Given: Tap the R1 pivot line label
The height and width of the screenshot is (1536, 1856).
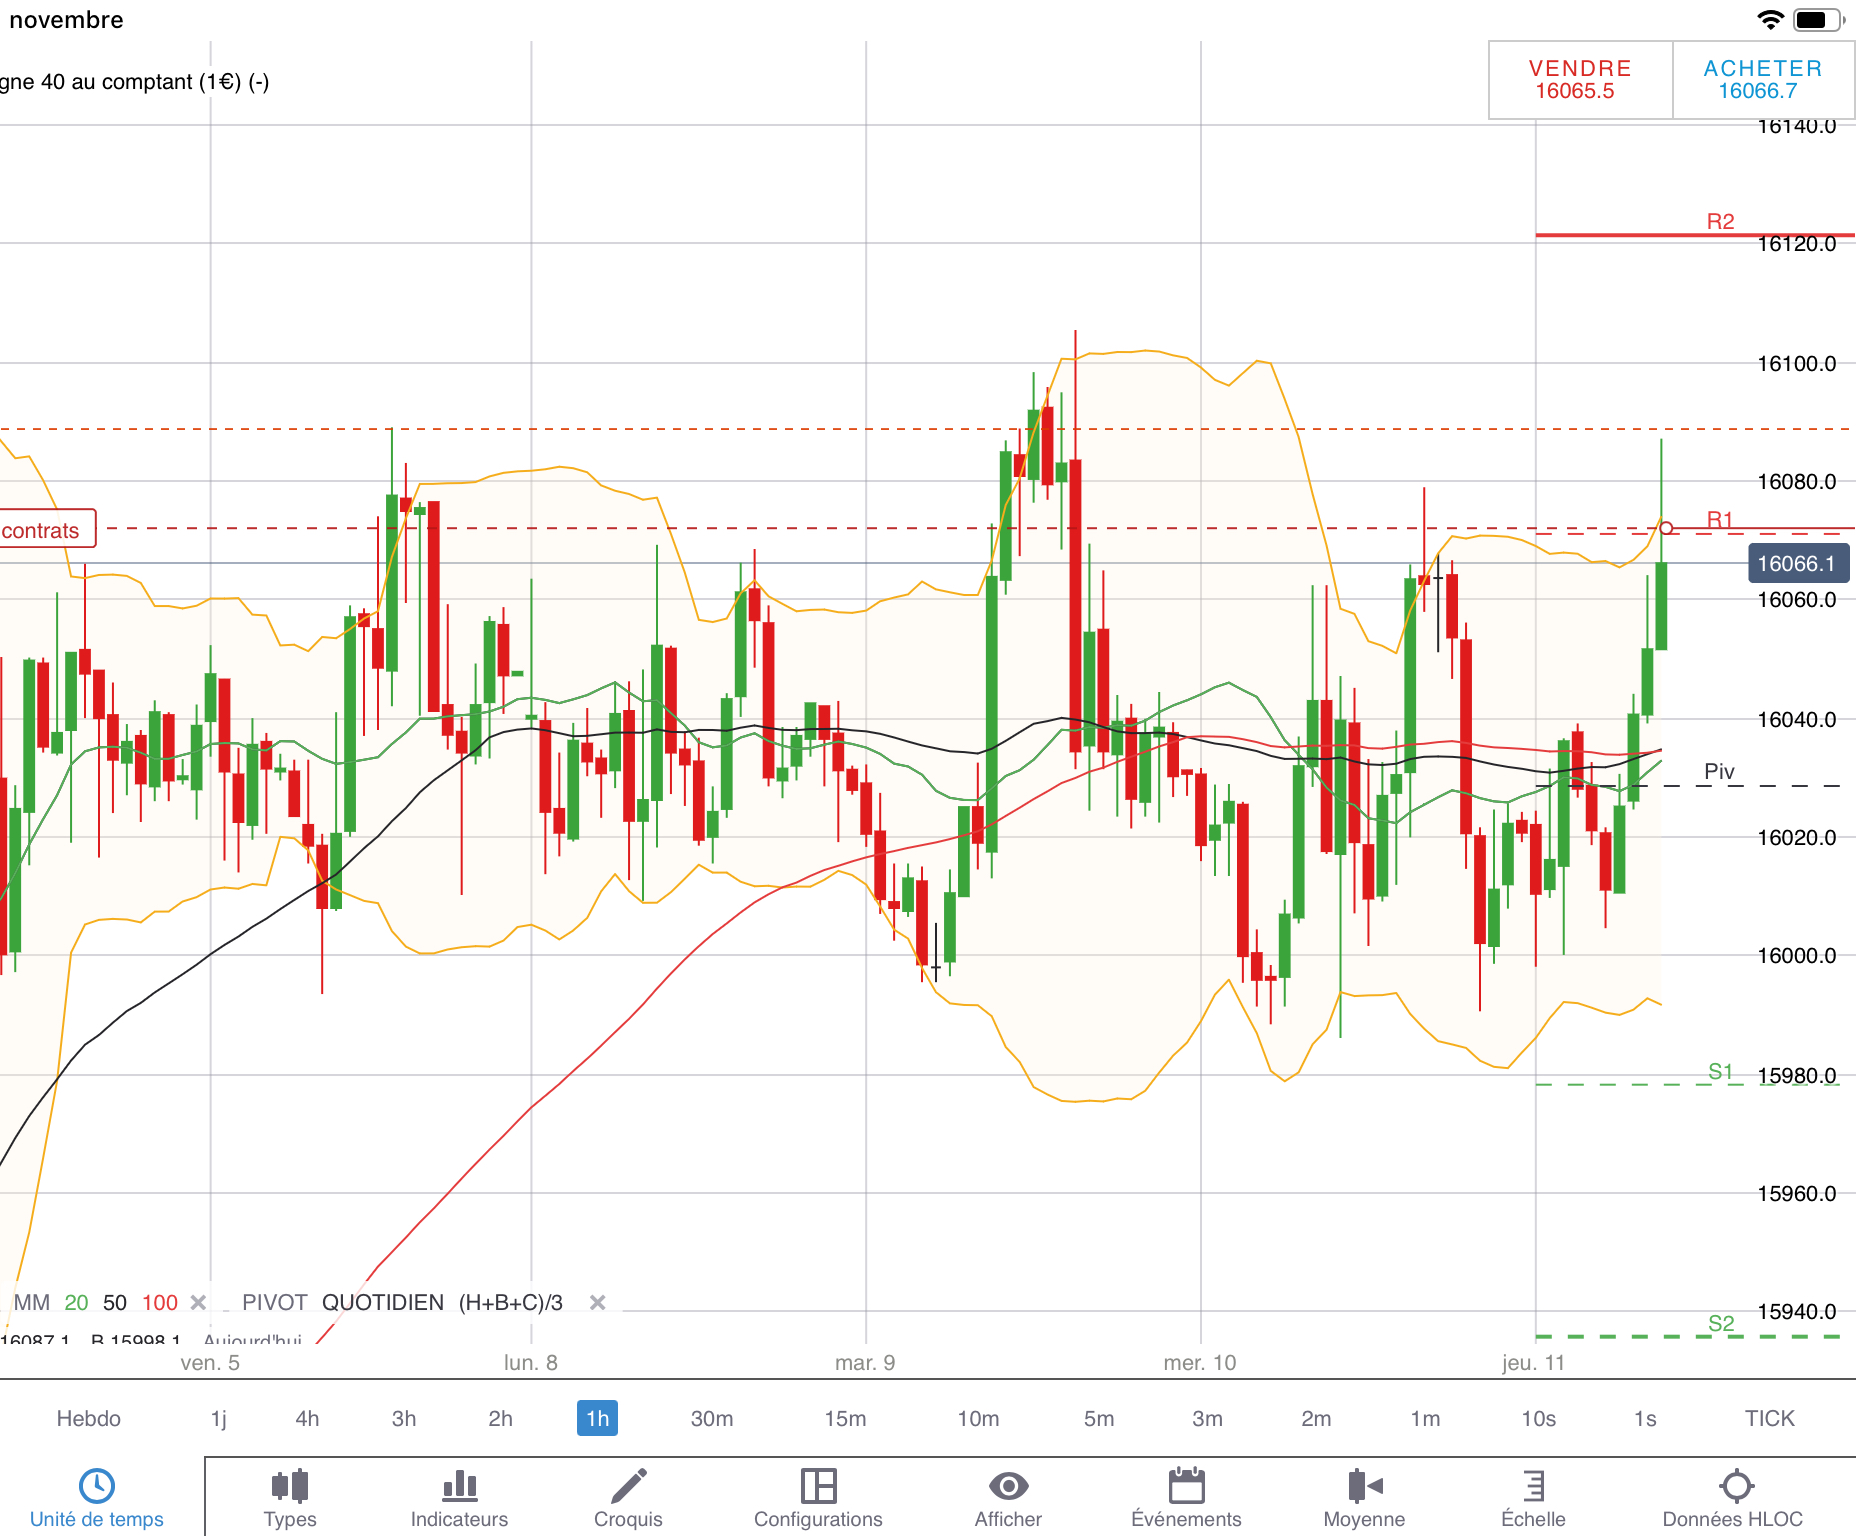Looking at the screenshot, I should [1720, 519].
